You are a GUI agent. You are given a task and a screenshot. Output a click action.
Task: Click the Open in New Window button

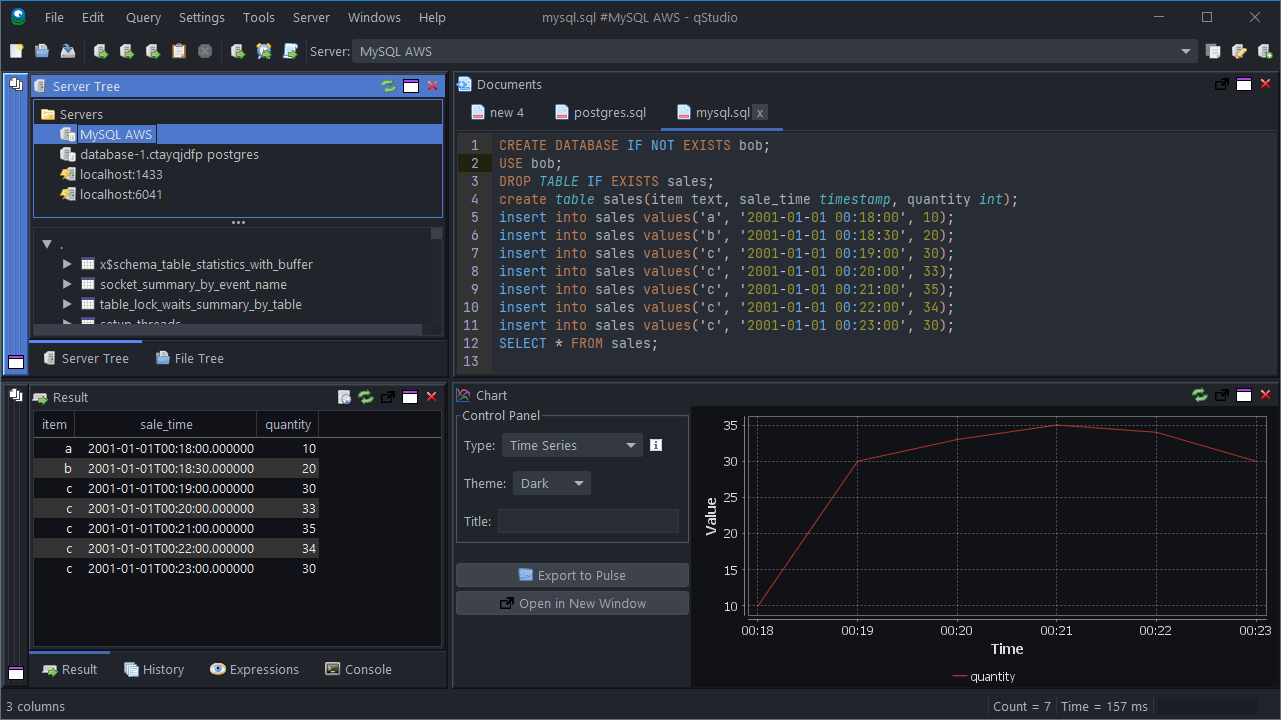572,603
